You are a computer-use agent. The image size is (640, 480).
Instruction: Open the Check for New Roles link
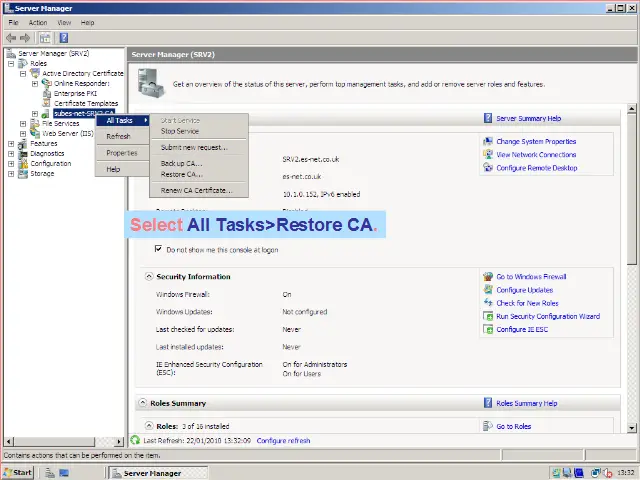click(527, 303)
